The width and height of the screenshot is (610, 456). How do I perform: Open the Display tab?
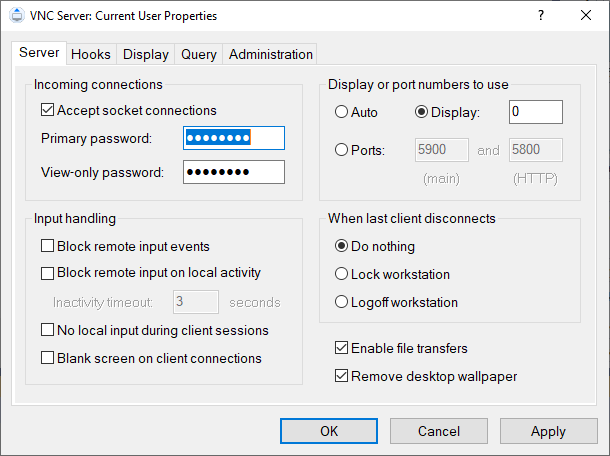146,54
